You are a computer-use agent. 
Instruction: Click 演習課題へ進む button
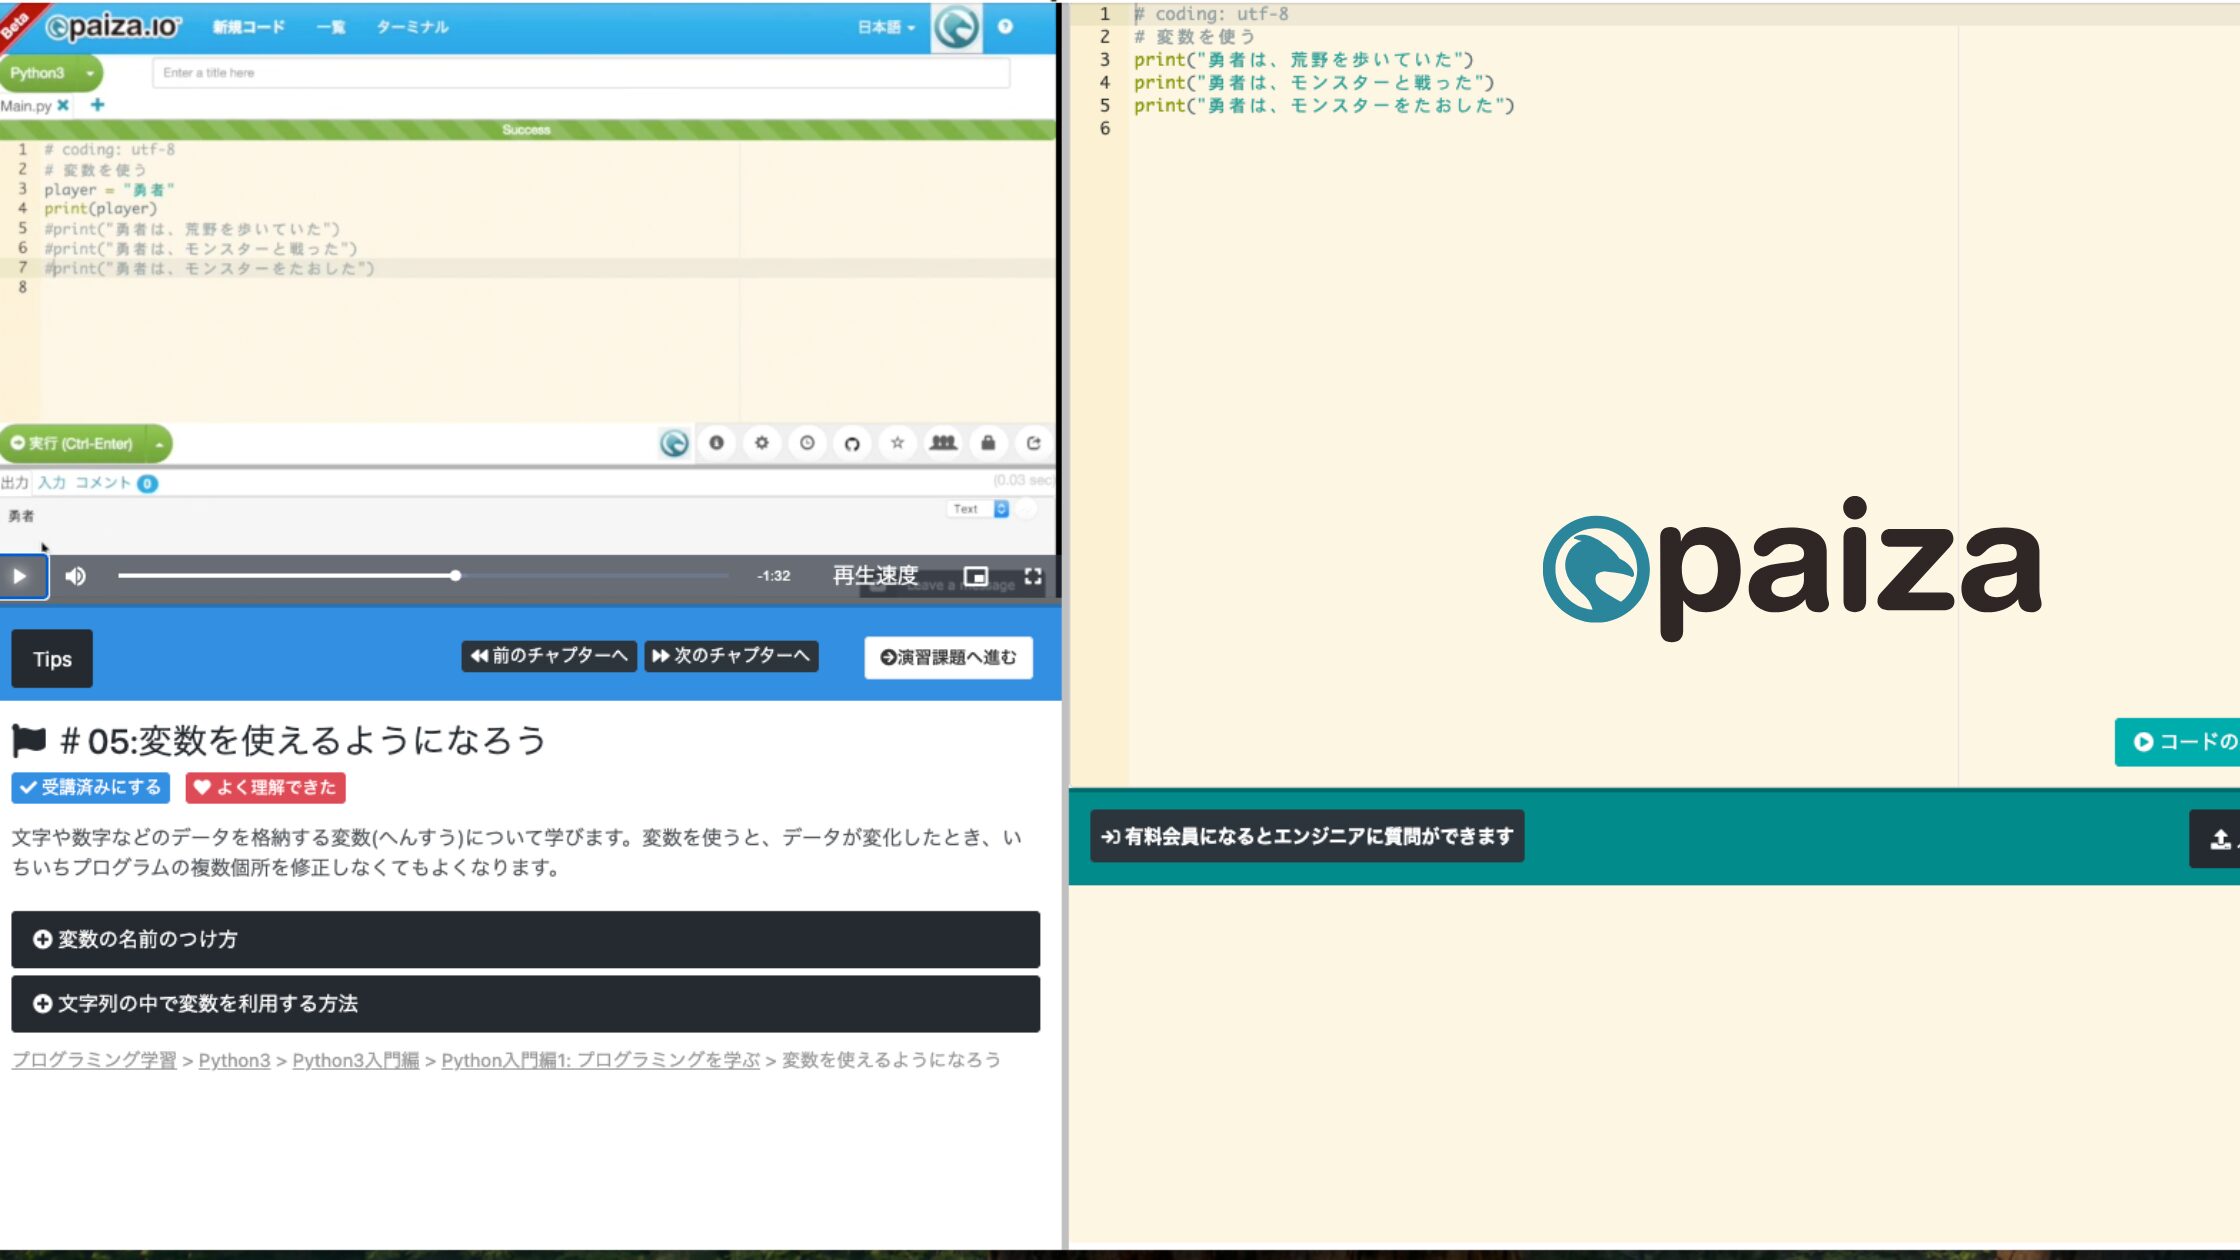click(948, 657)
